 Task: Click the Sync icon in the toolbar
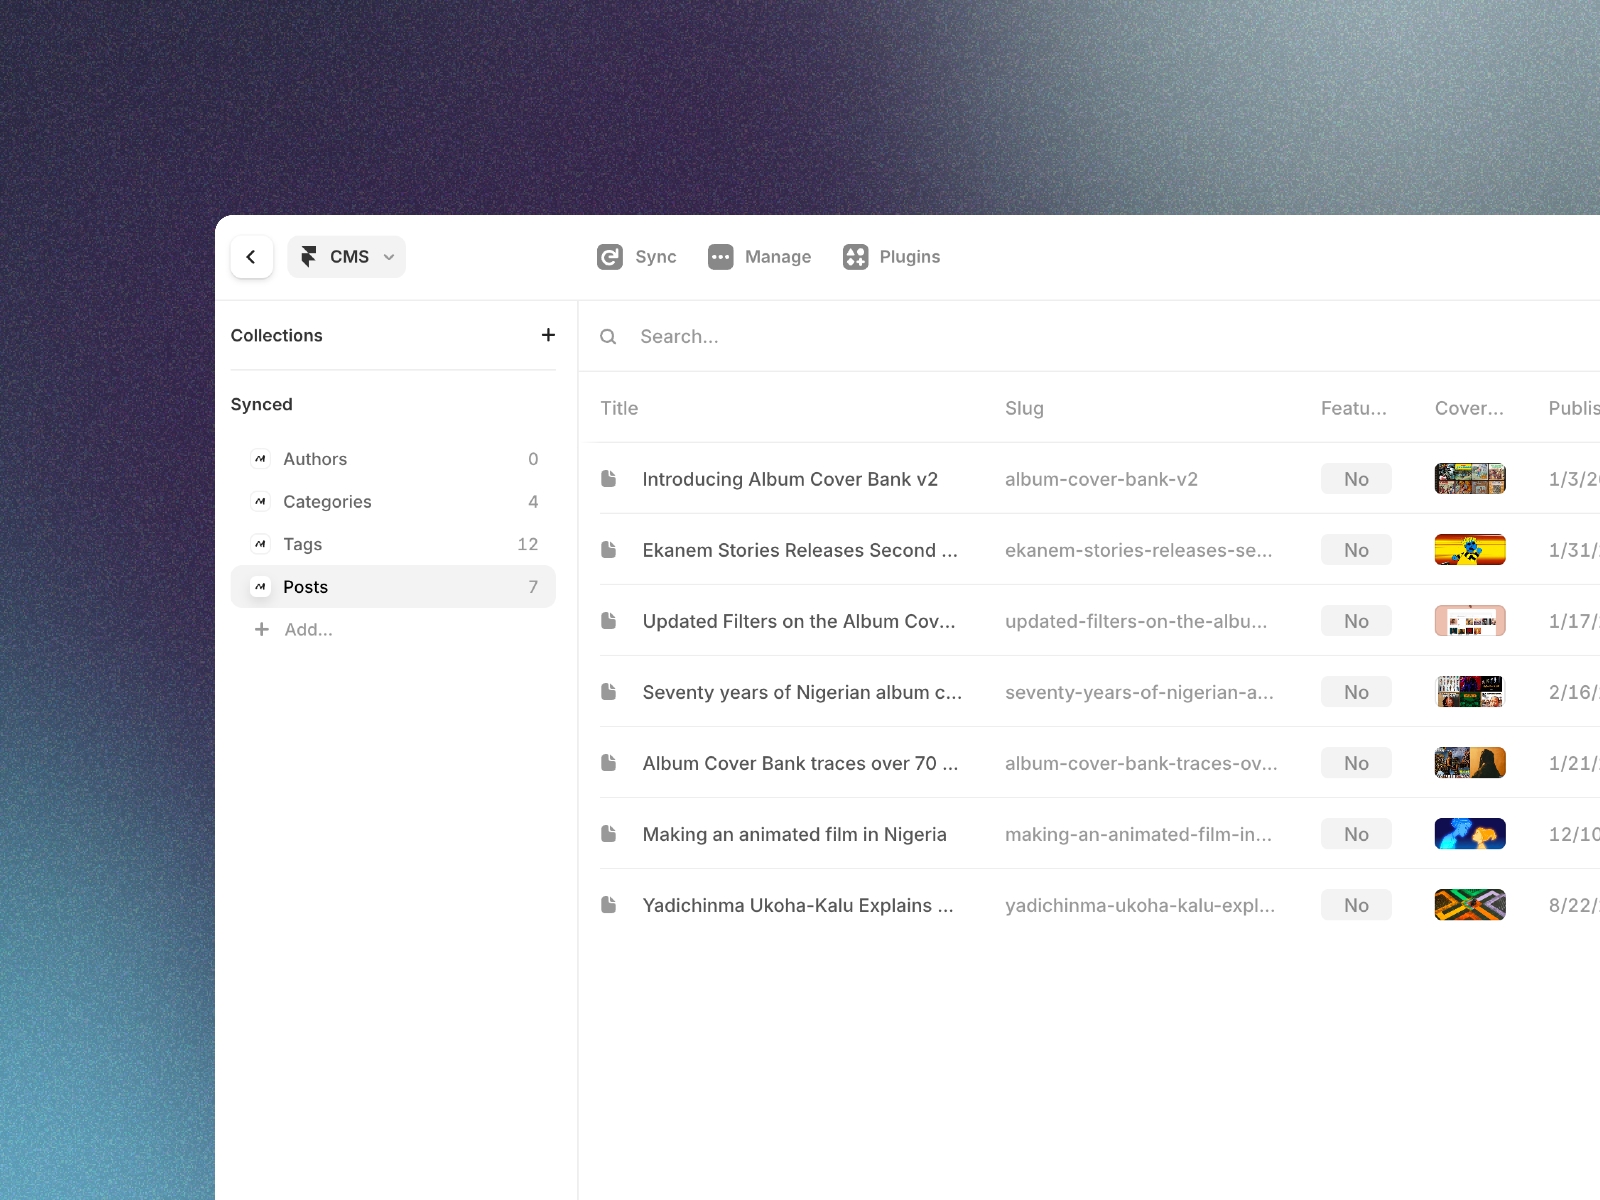click(610, 256)
